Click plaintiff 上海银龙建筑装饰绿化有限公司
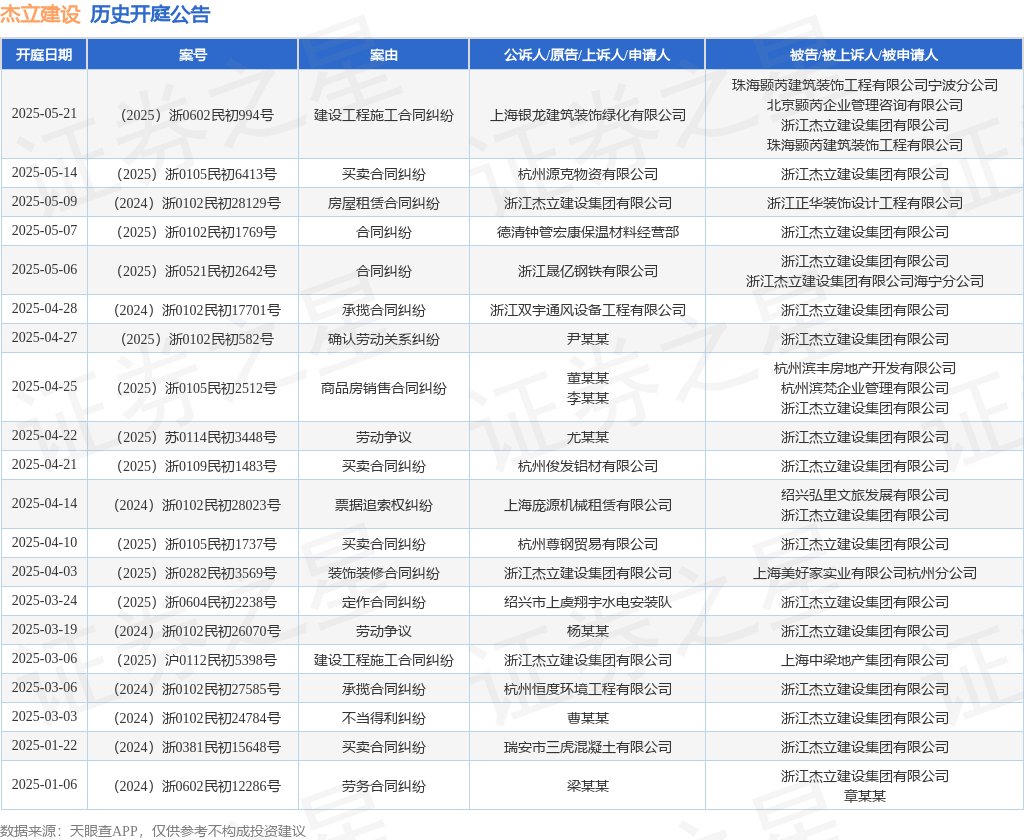The height and width of the screenshot is (840, 1024). [x=588, y=115]
